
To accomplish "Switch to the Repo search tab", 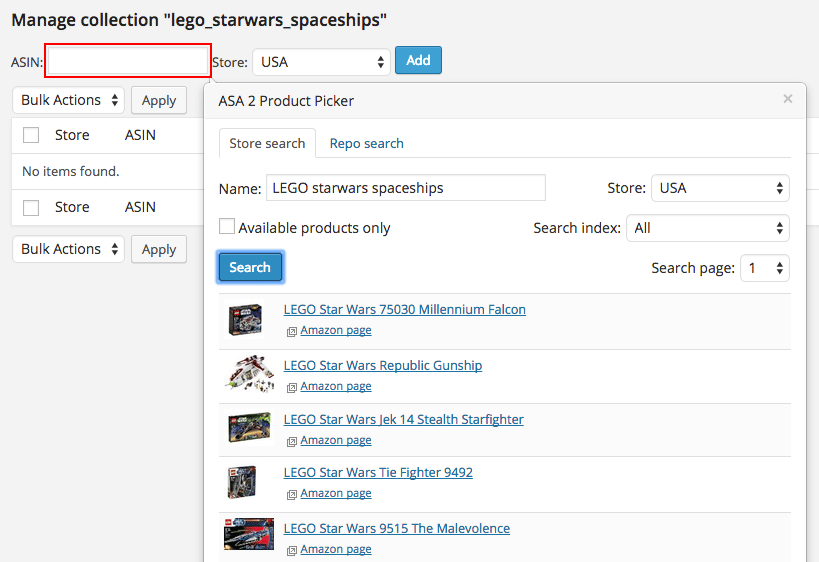I will pyautogui.click(x=366, y=143).
